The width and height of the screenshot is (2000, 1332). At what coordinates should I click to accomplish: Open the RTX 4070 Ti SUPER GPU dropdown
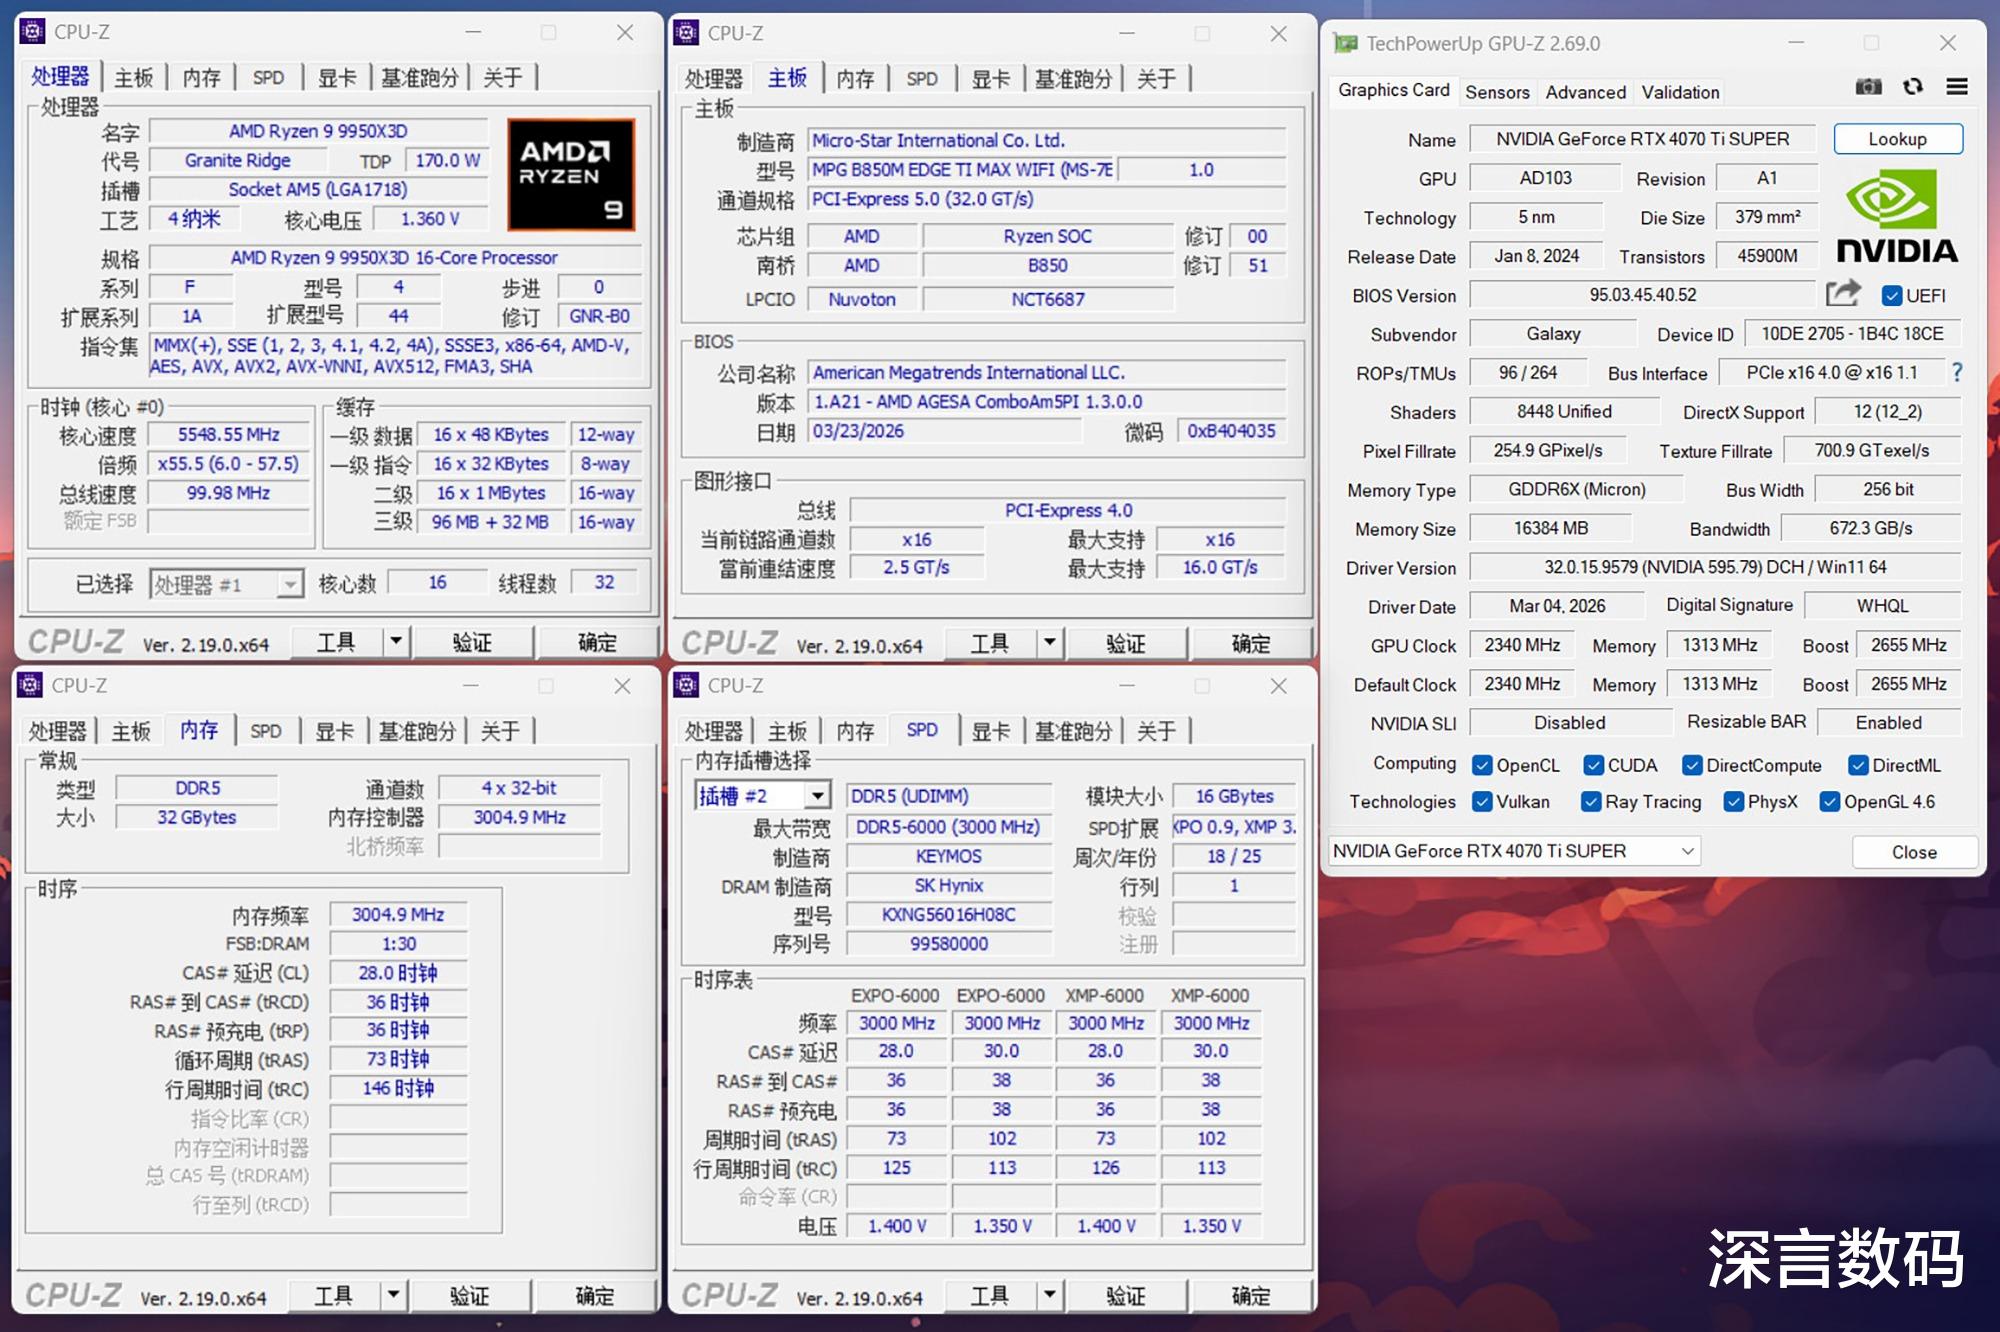1687,851
